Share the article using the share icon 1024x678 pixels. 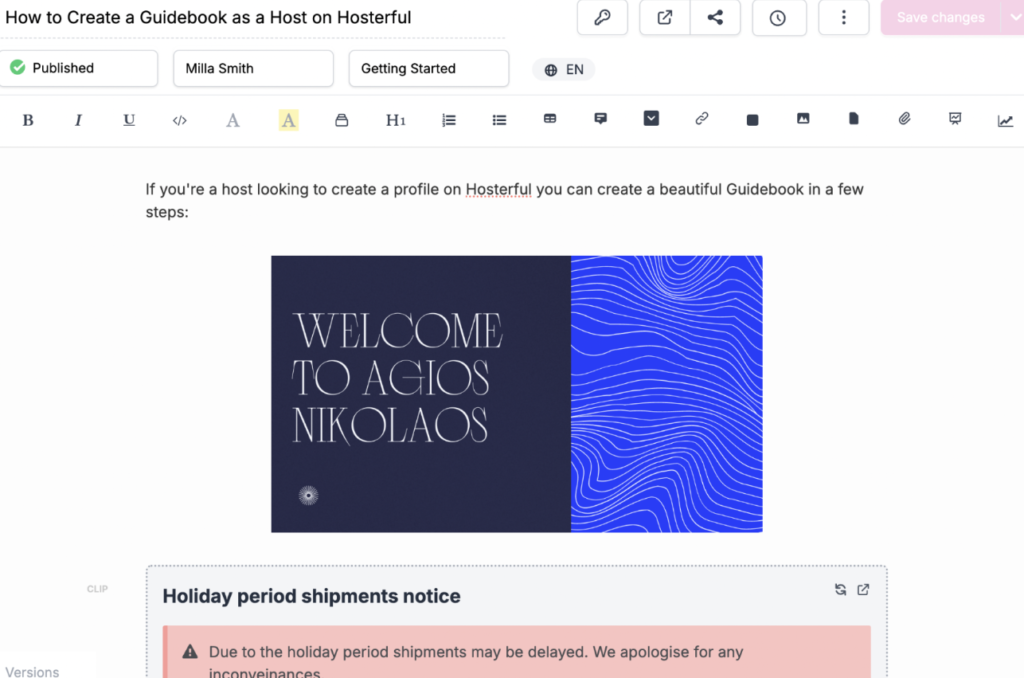[x=715, y=17]
